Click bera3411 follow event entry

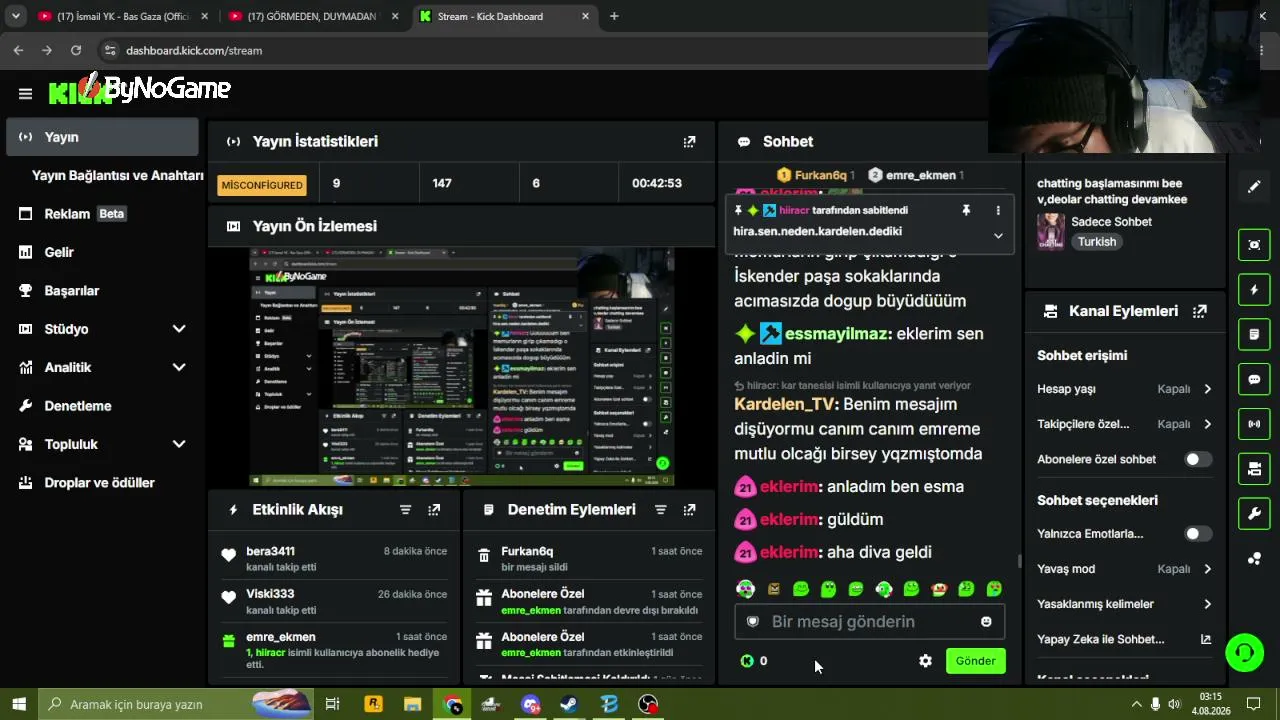click(x=335, y=559)
